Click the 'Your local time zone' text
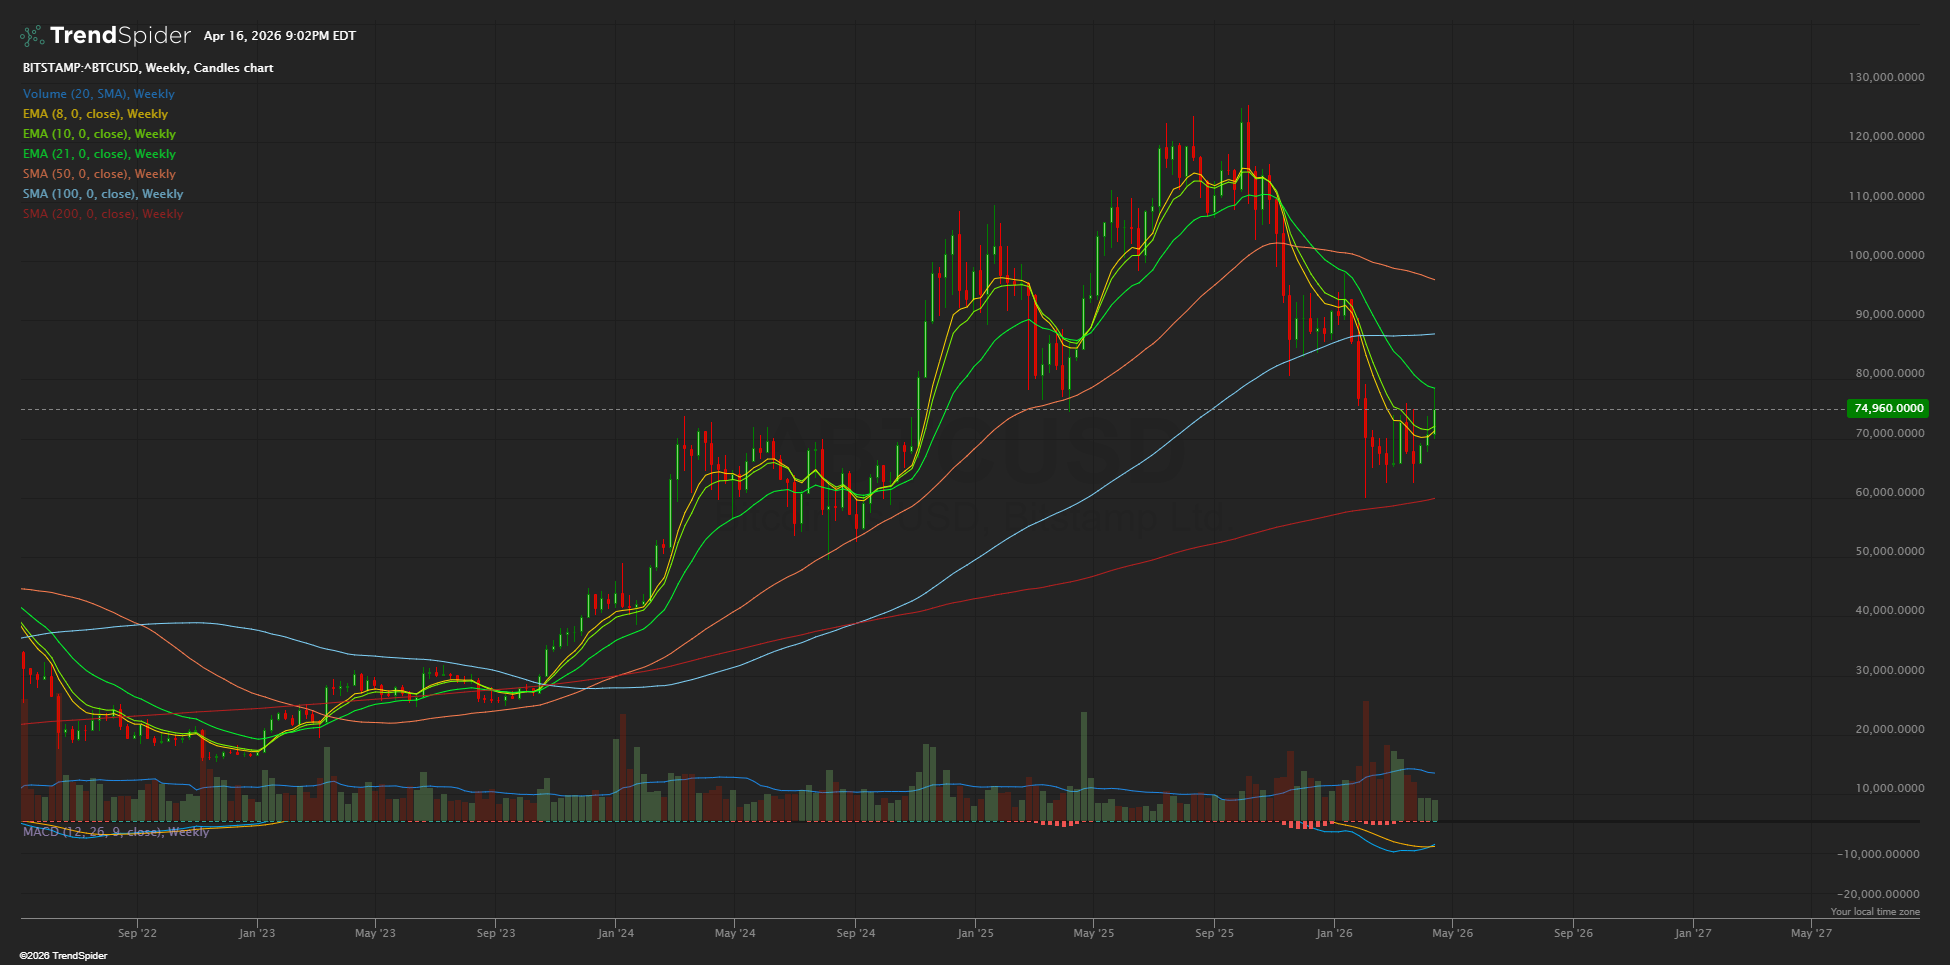This screenshot has width=1950, height=965. (1874, 912)
